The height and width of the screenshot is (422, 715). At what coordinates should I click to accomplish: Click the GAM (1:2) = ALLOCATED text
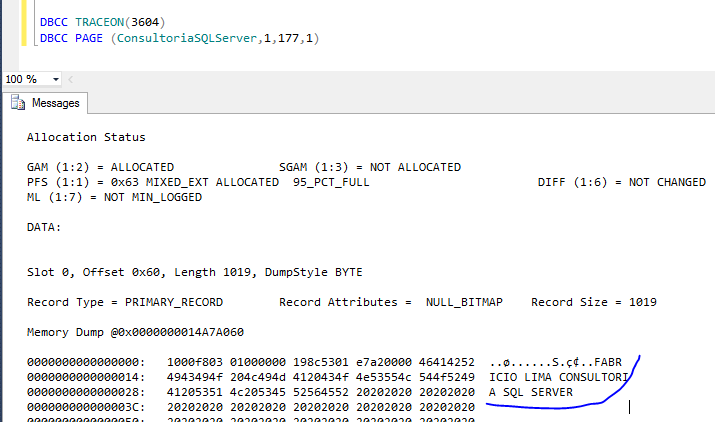tap(100, 167)
